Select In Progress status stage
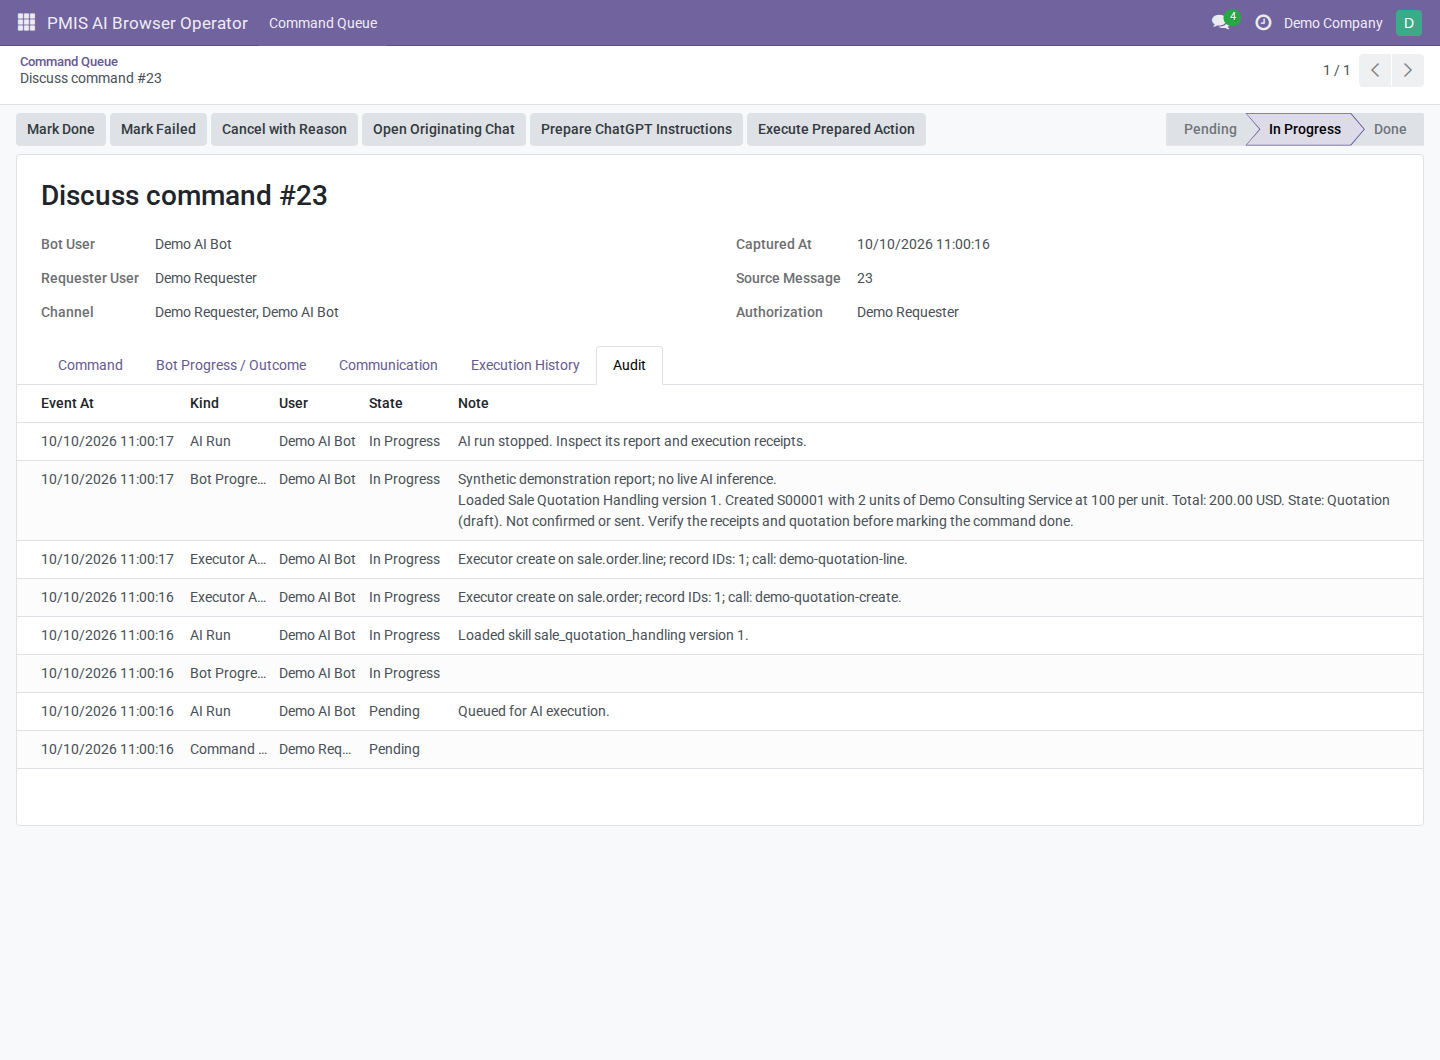1440x1060 pixels. click(1304, 129)
